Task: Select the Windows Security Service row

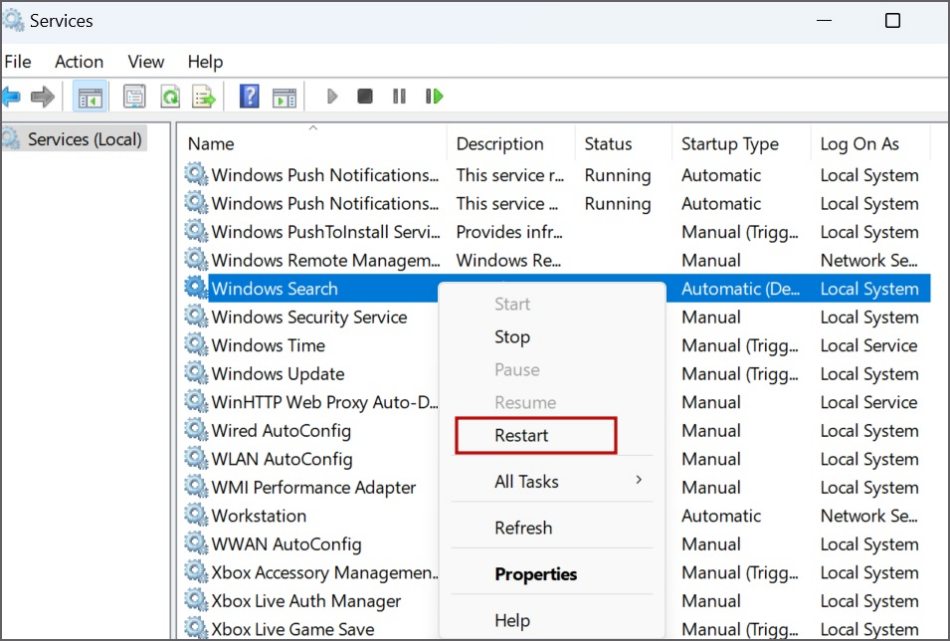Action: 309,317
